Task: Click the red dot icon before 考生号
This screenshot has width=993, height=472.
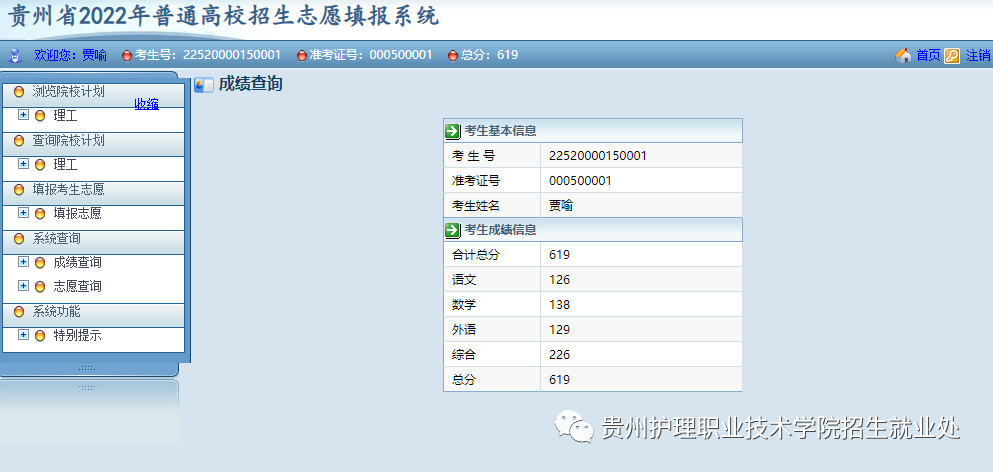Action: pos(127,55)
